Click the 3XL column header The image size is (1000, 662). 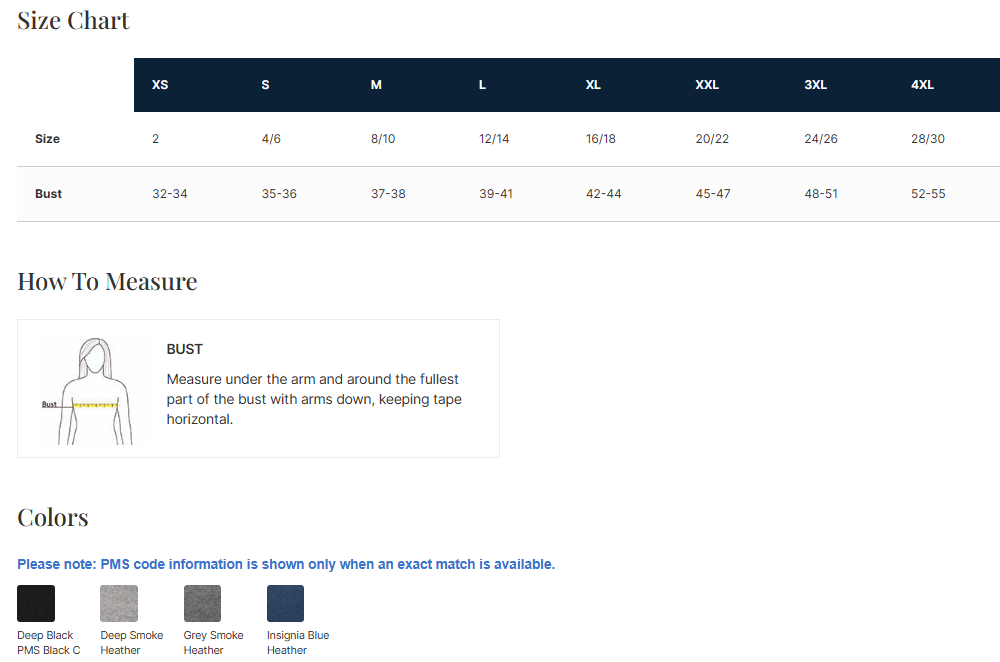(x=816, y=85)
